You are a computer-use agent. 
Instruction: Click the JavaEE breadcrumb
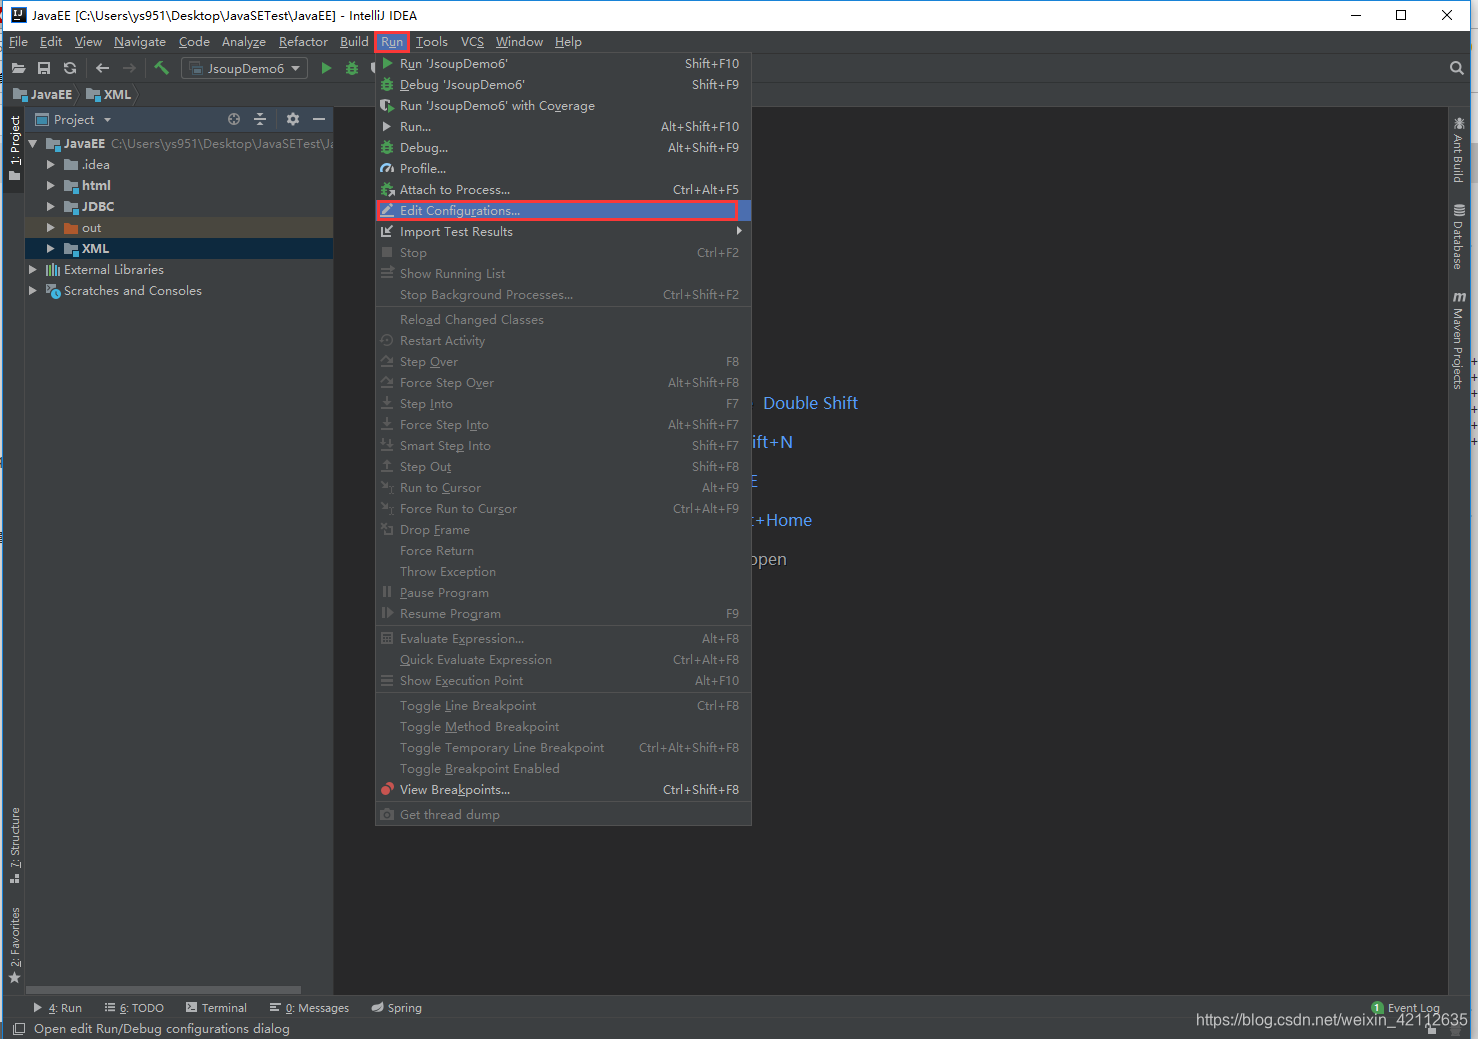click(x=43, y=95)
